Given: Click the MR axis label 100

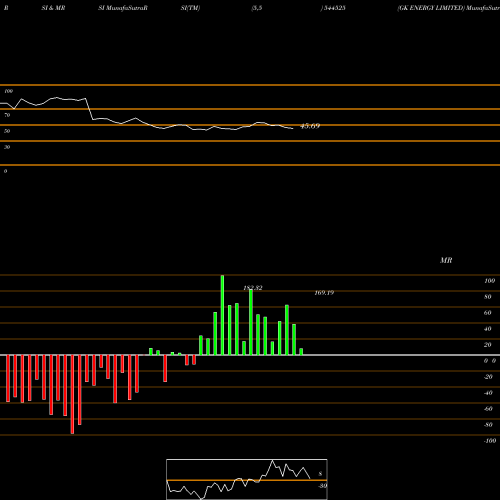Looking at the screenshot, I should 489,281.
